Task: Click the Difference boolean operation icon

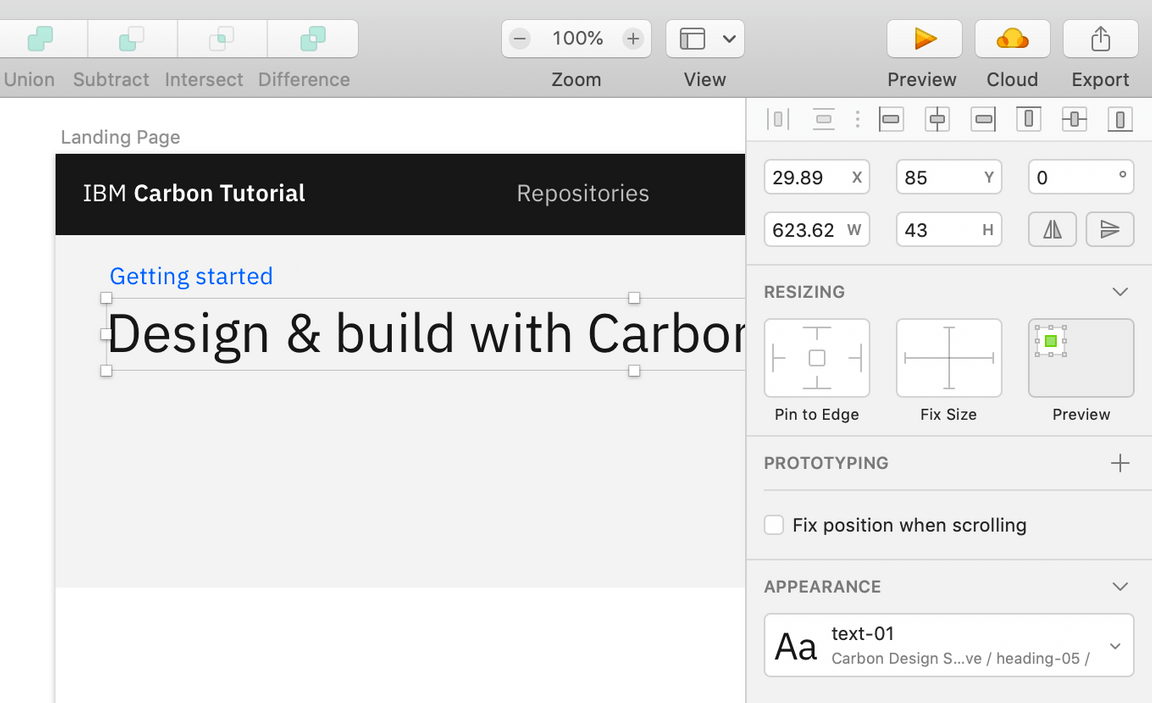Action: pyautogui.click(x=312, y=39)
